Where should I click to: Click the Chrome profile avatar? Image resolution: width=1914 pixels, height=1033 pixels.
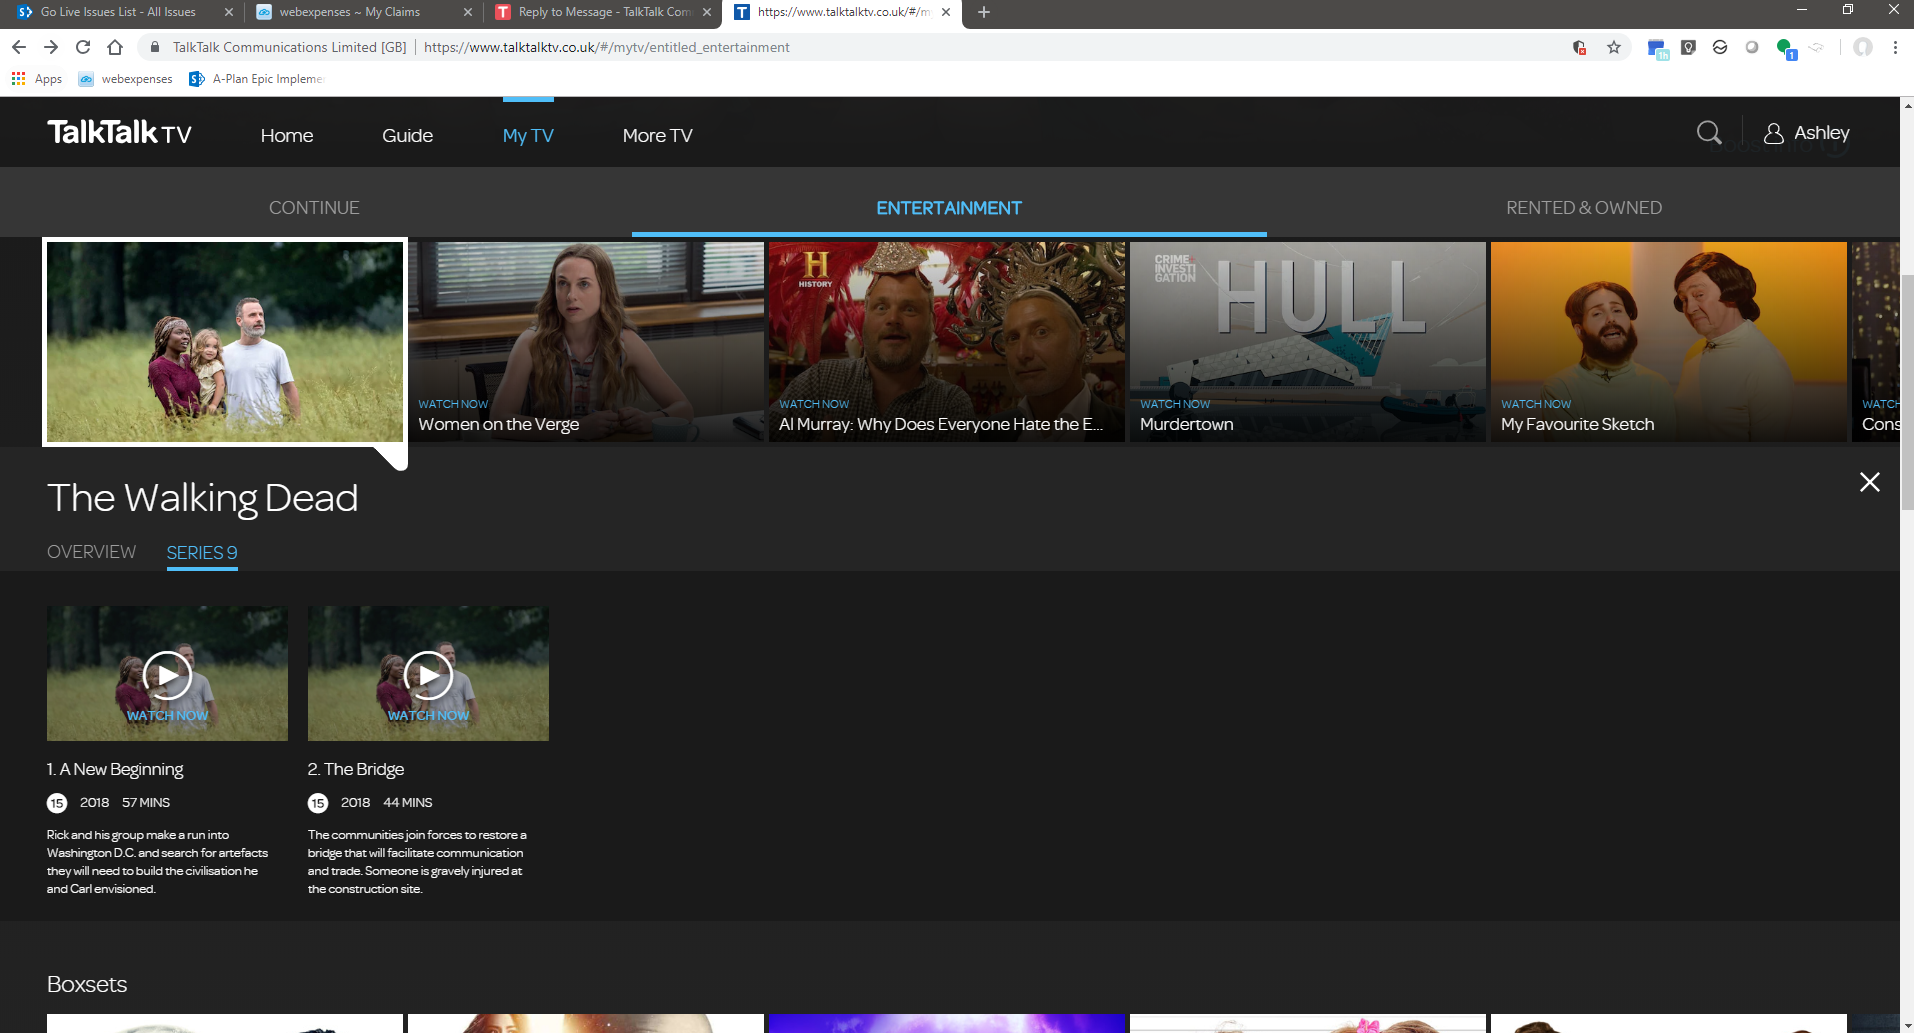(1862, 47)
